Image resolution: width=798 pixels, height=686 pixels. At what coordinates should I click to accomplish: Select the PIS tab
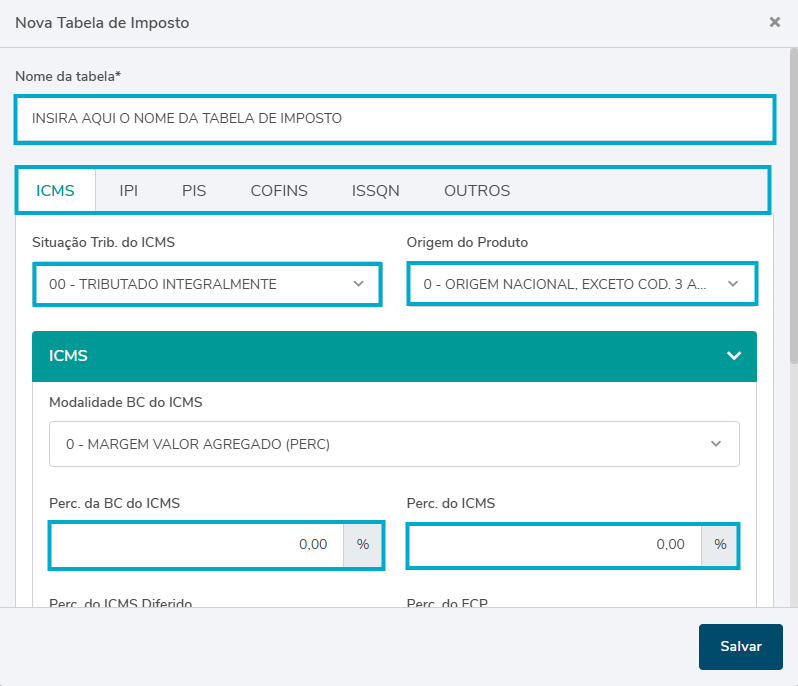coord(194,190)
